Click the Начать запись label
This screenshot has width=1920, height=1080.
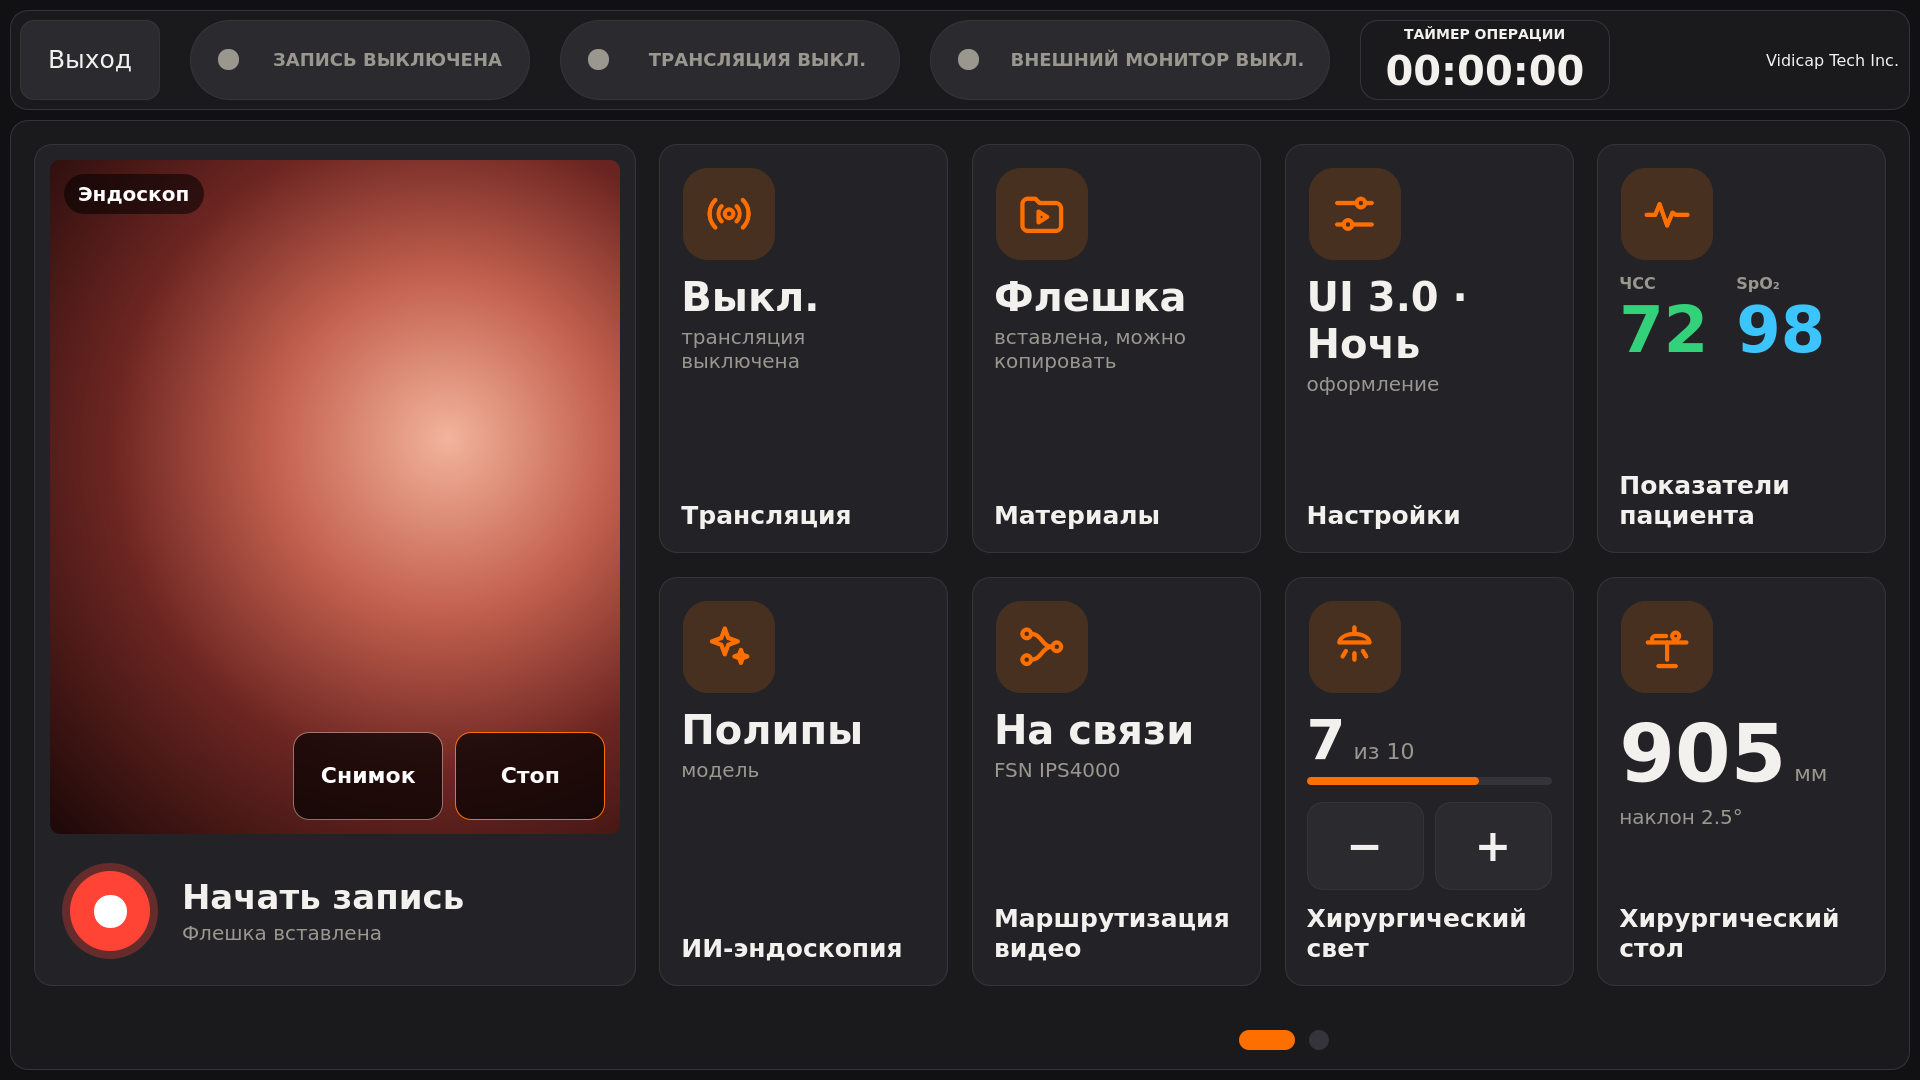pos(323,898)
